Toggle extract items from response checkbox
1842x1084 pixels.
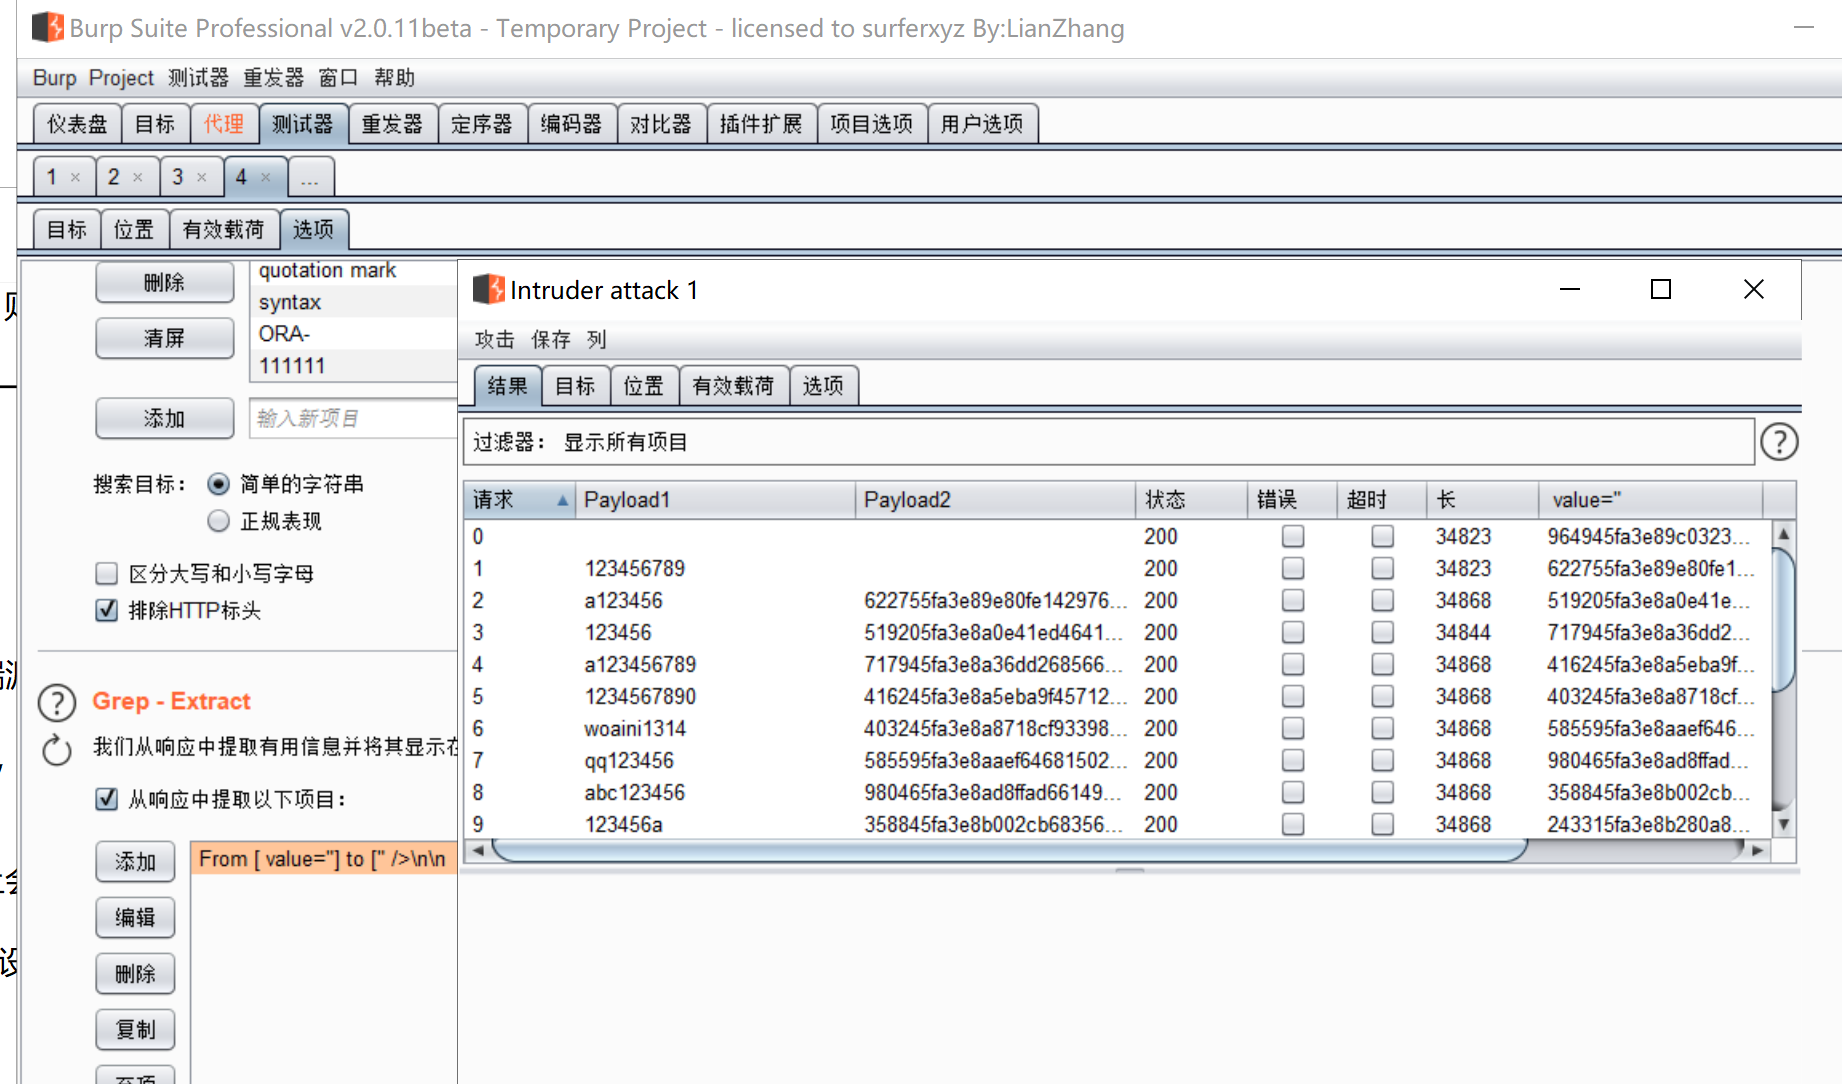[x=107, y=799]
